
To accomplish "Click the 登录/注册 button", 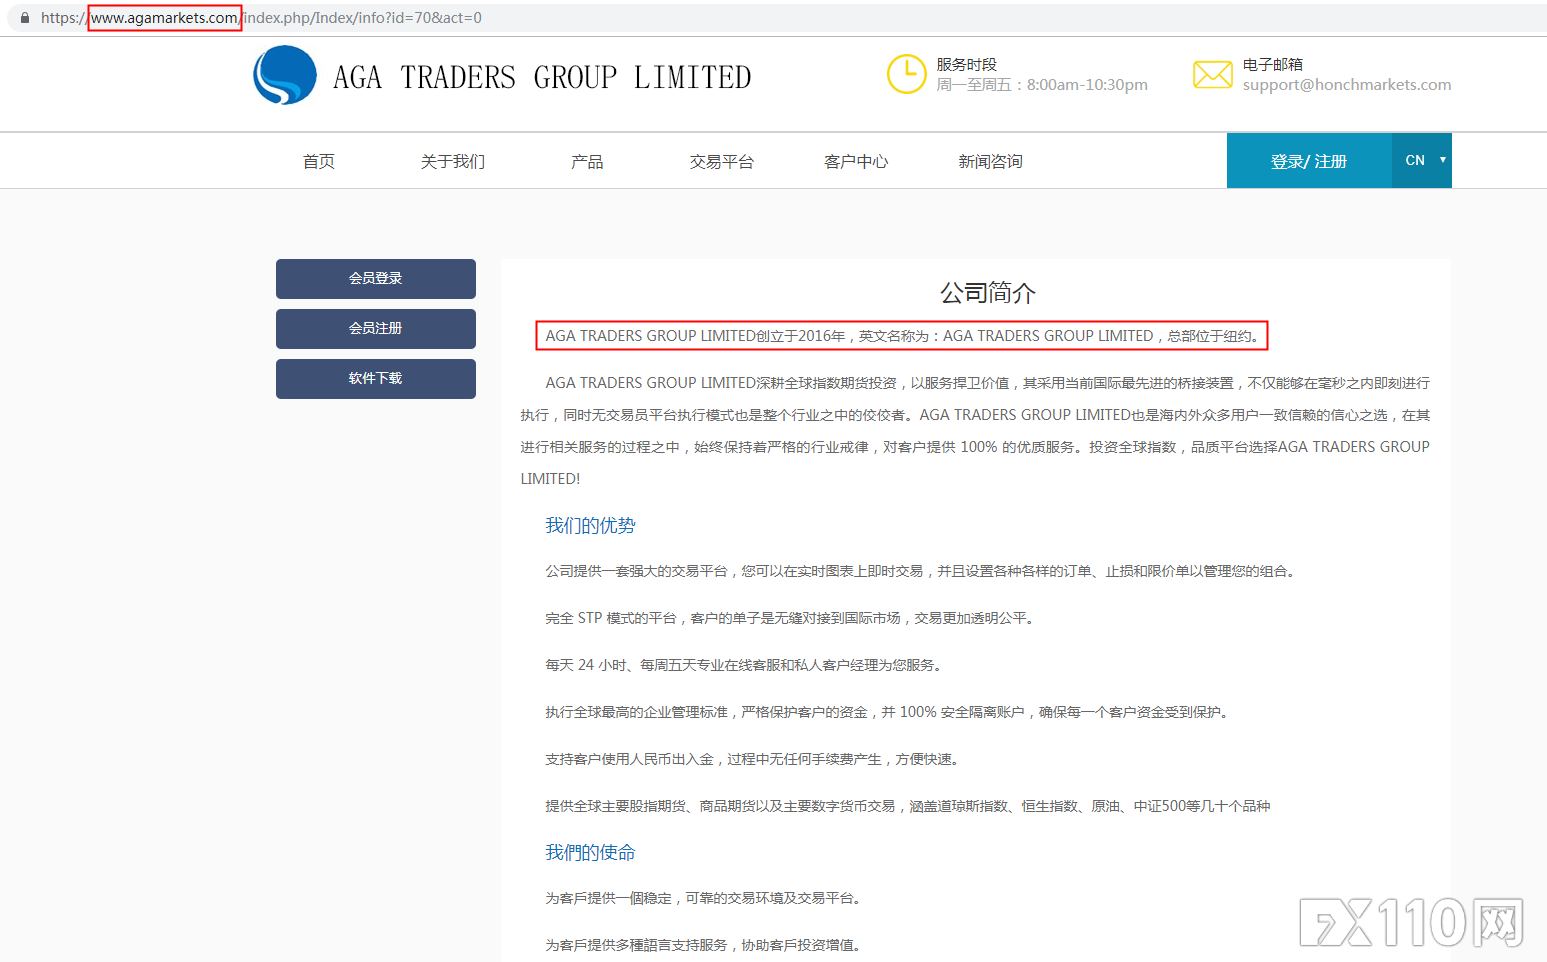I will click(1308, 160).
